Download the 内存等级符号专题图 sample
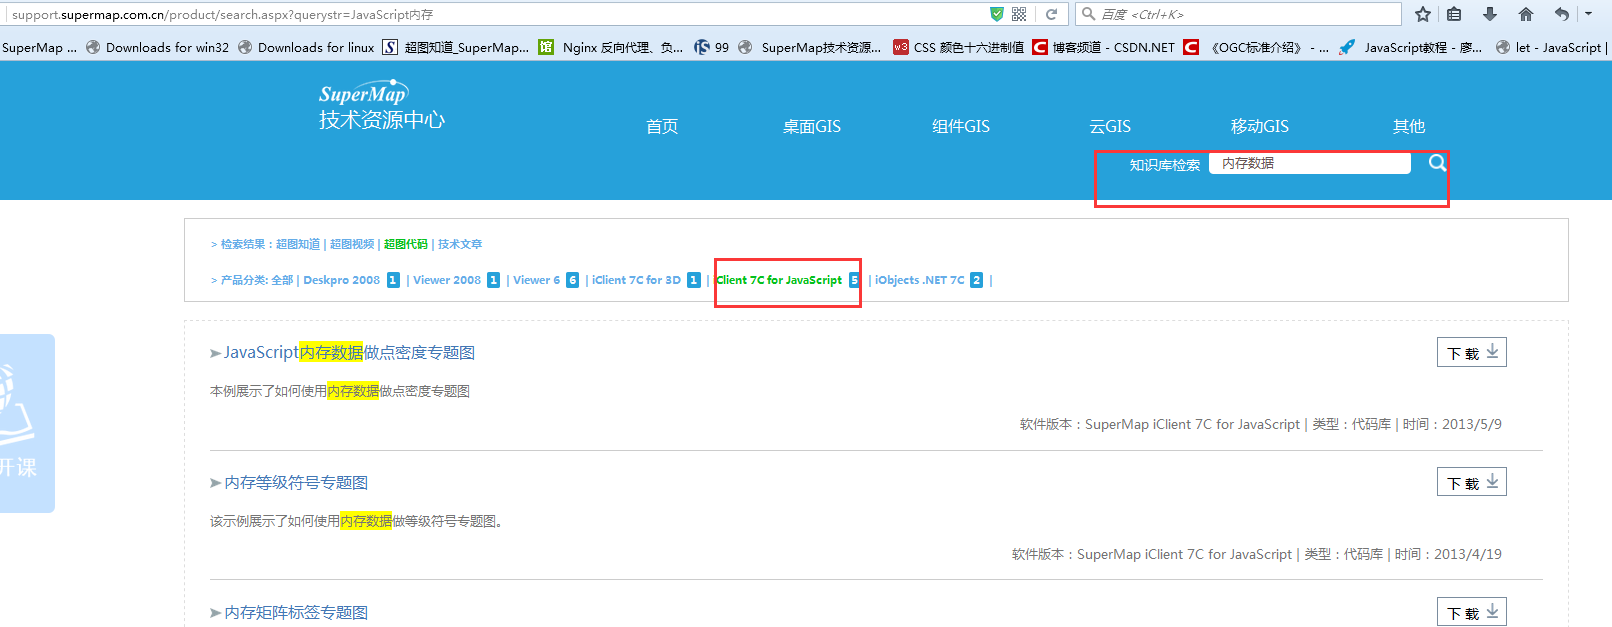Viewport: 1612px width, 627px height. tap(1472, 482)
